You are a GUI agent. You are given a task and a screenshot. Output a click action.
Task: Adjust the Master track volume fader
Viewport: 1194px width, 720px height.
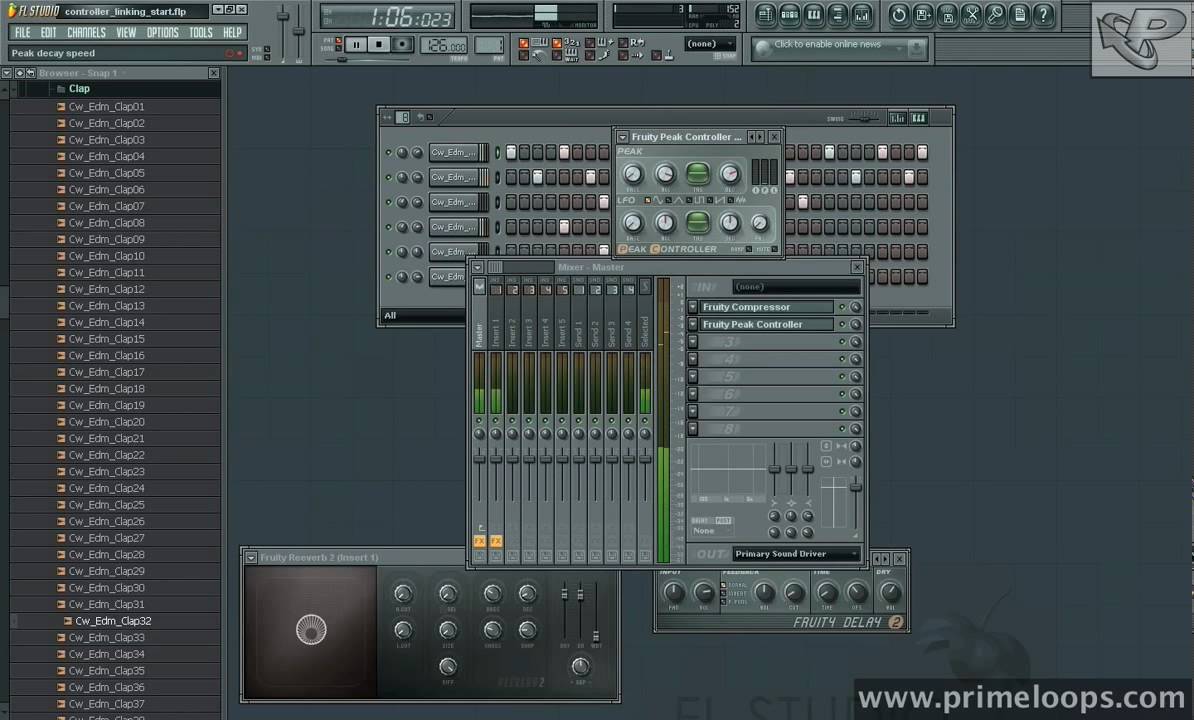(x=479, y=458)
